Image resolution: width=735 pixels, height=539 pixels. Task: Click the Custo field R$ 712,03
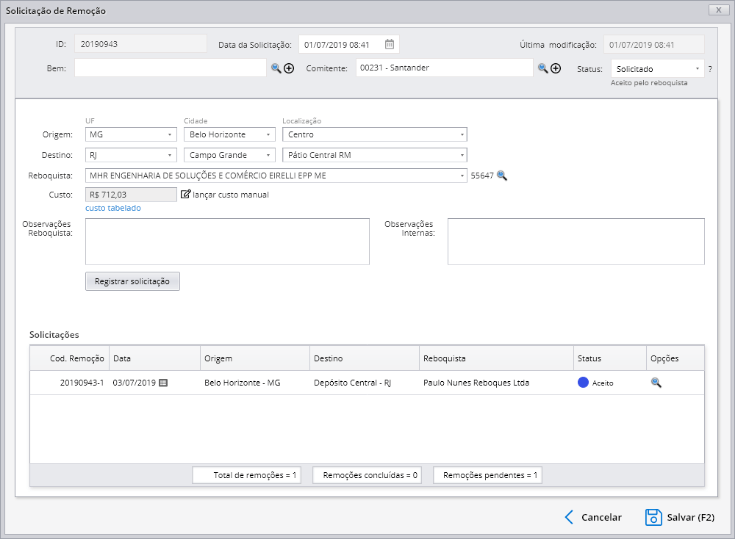click(131, 195)
